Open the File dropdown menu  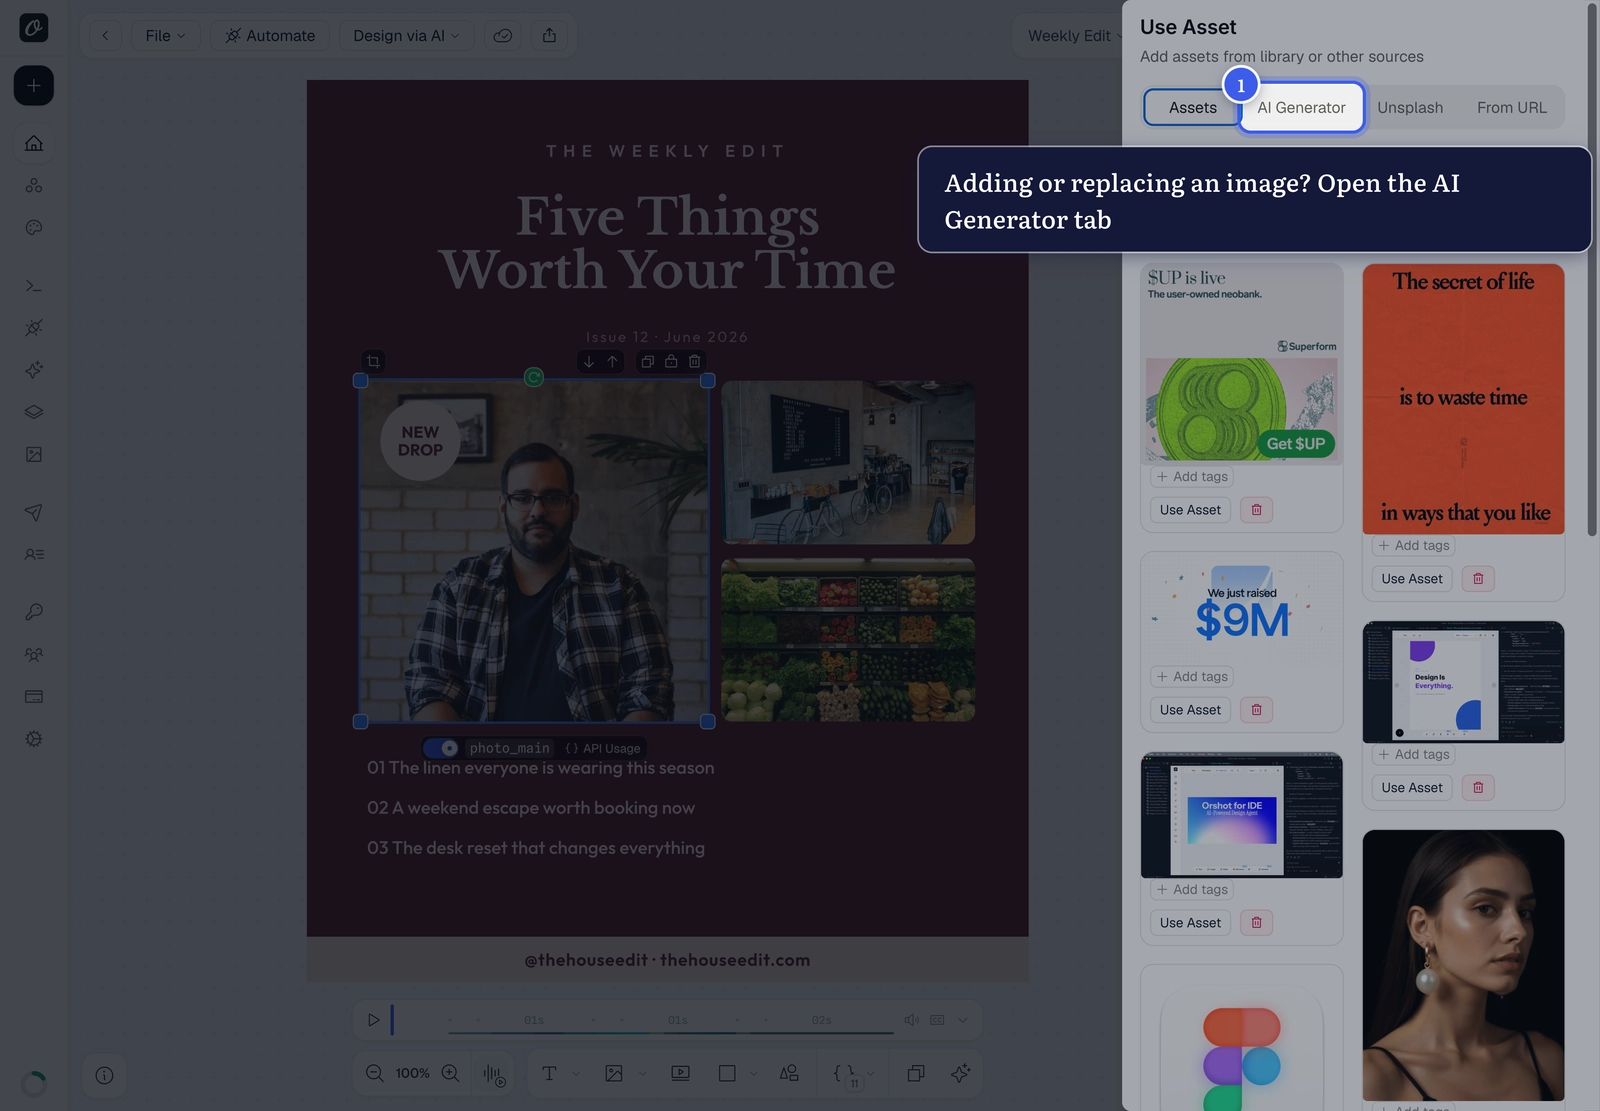[x=165, y=36]
